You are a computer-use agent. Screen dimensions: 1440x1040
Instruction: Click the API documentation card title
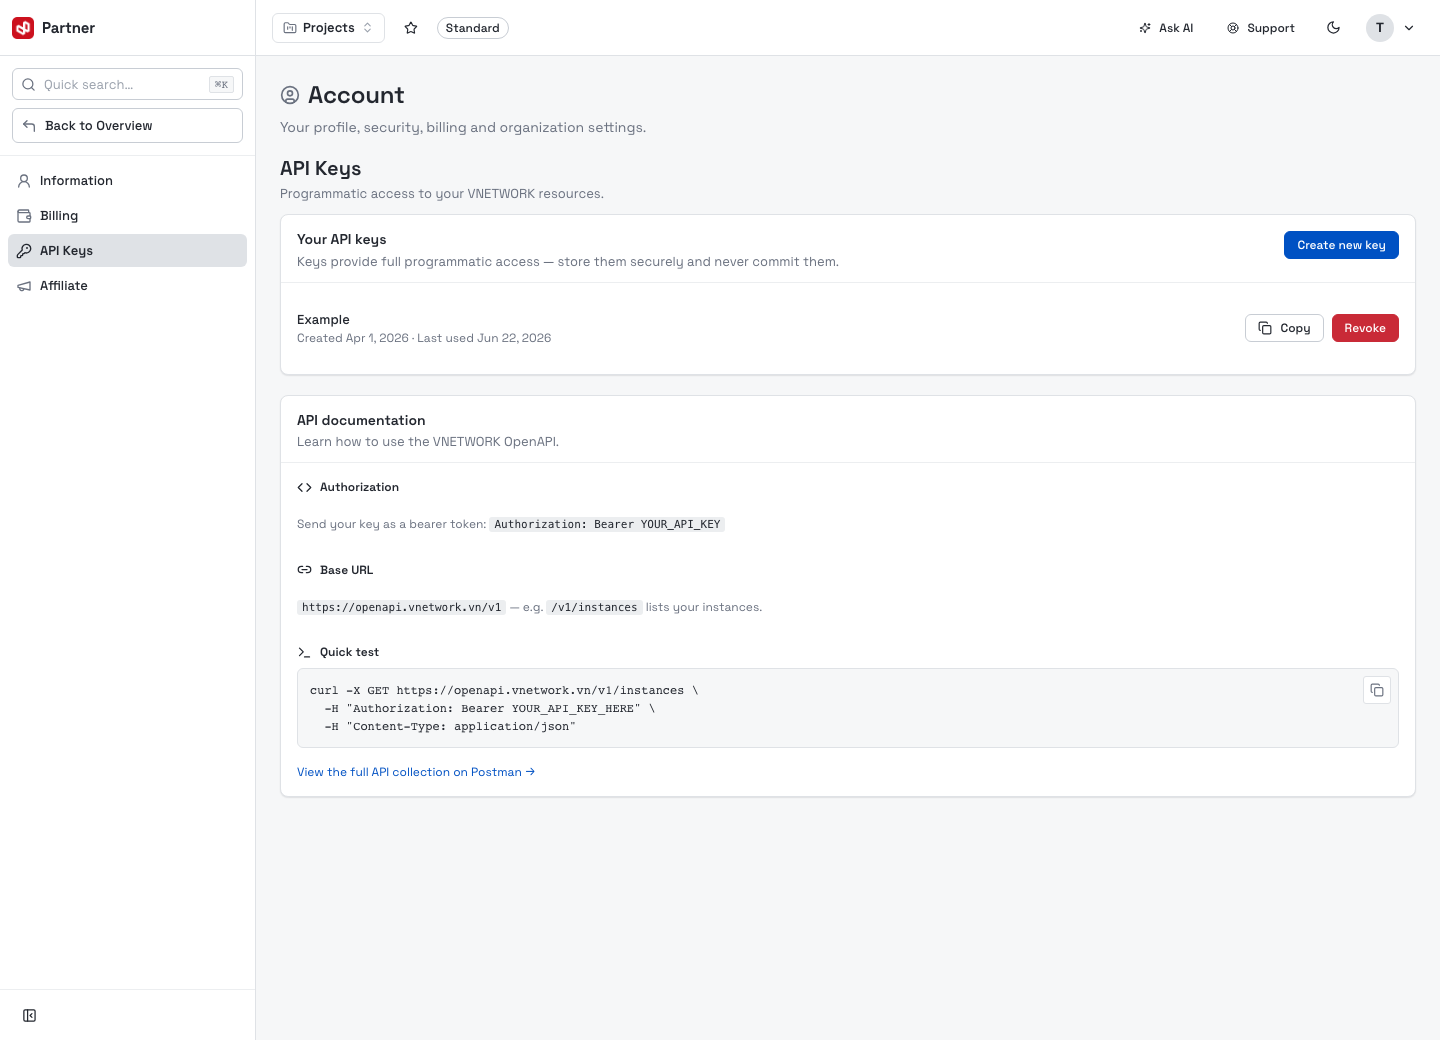tap(361, 421)
